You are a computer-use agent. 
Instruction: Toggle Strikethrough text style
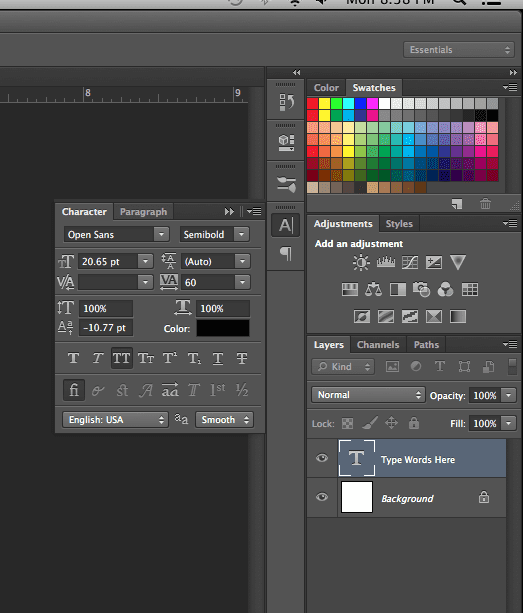coord(242,358)
